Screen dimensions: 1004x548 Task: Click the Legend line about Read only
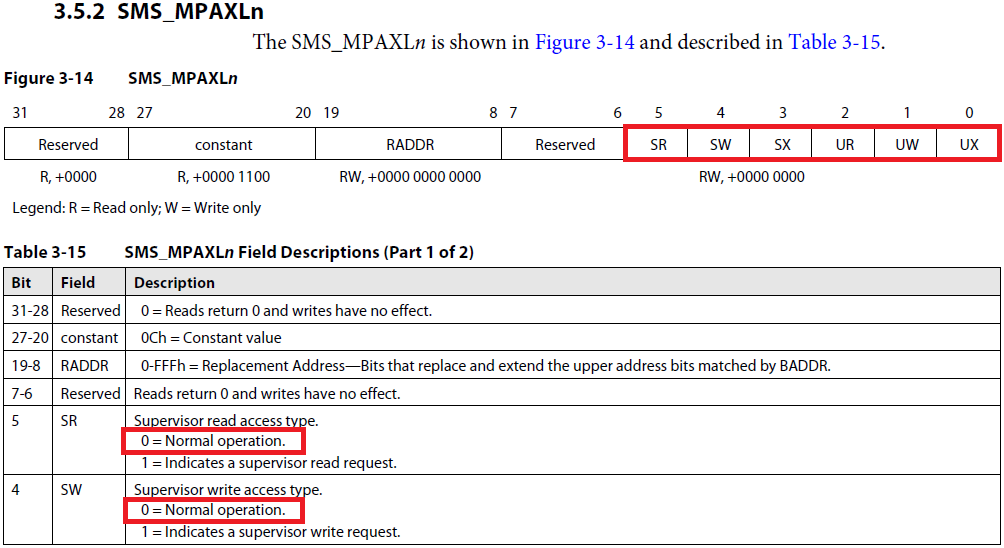[x=136, y=208]
